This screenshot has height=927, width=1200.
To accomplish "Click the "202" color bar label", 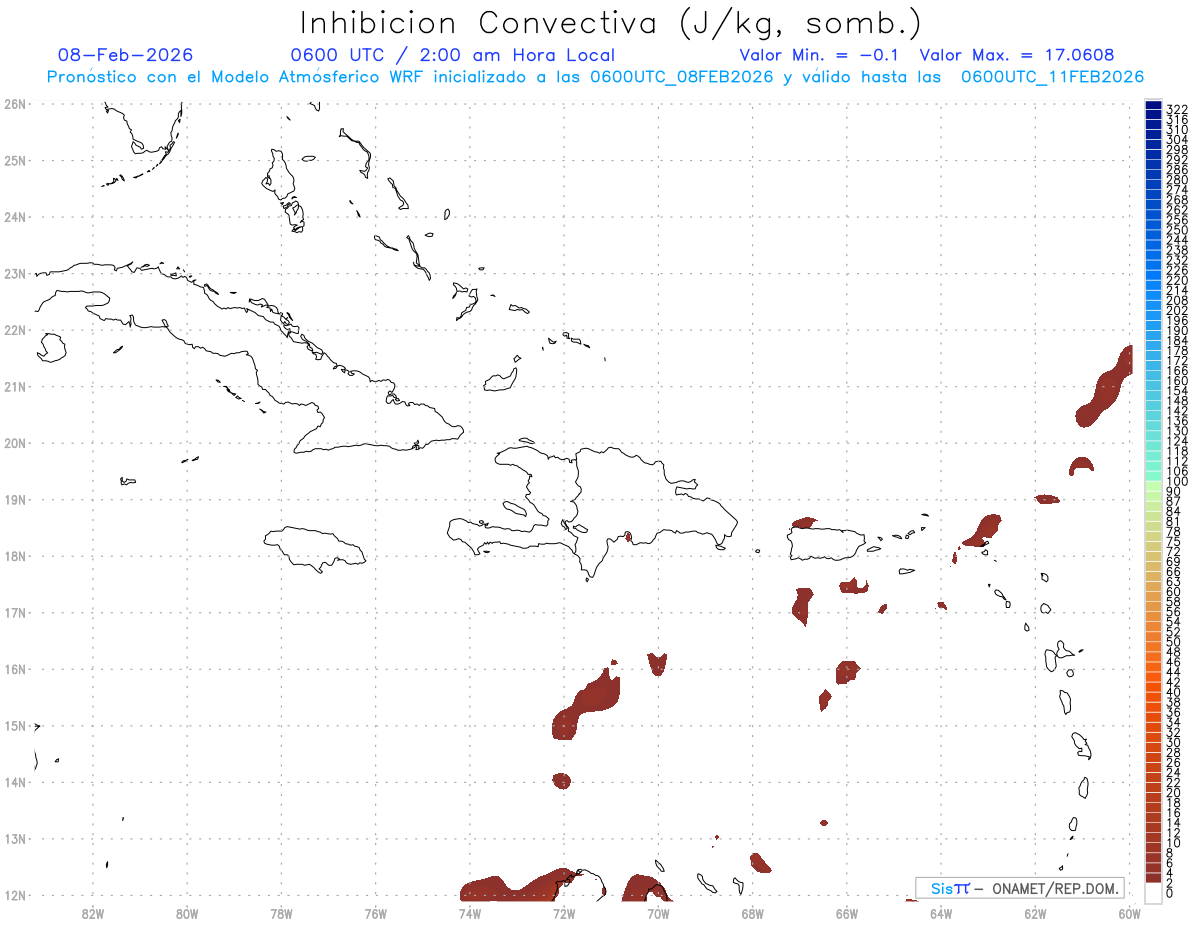I will point(1177,310).
